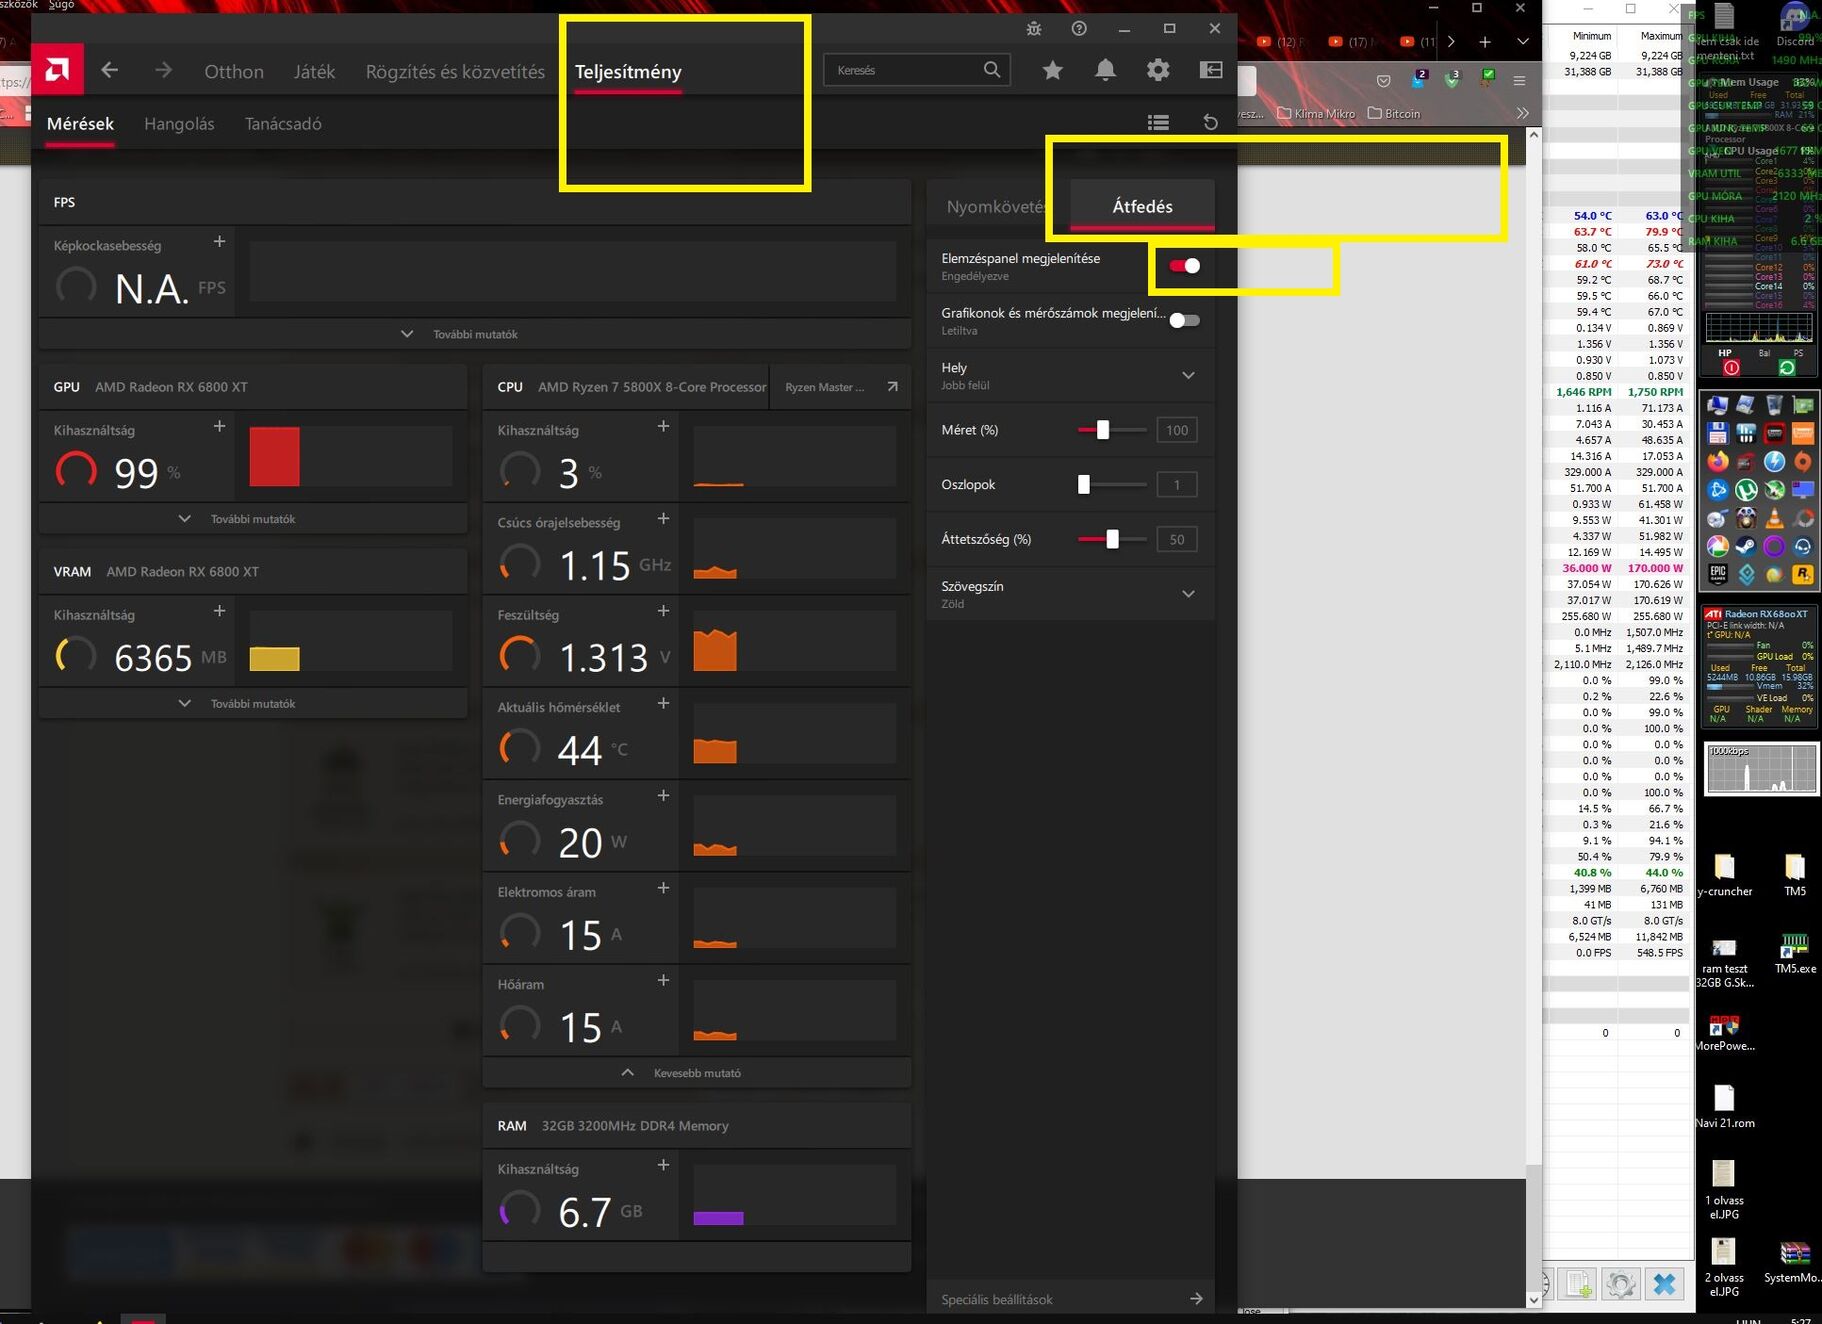The width and height of the screenshot is (1822, 1324).
Task: Click the Áttetszőség value box showing 50
Action: point(1176,539)
